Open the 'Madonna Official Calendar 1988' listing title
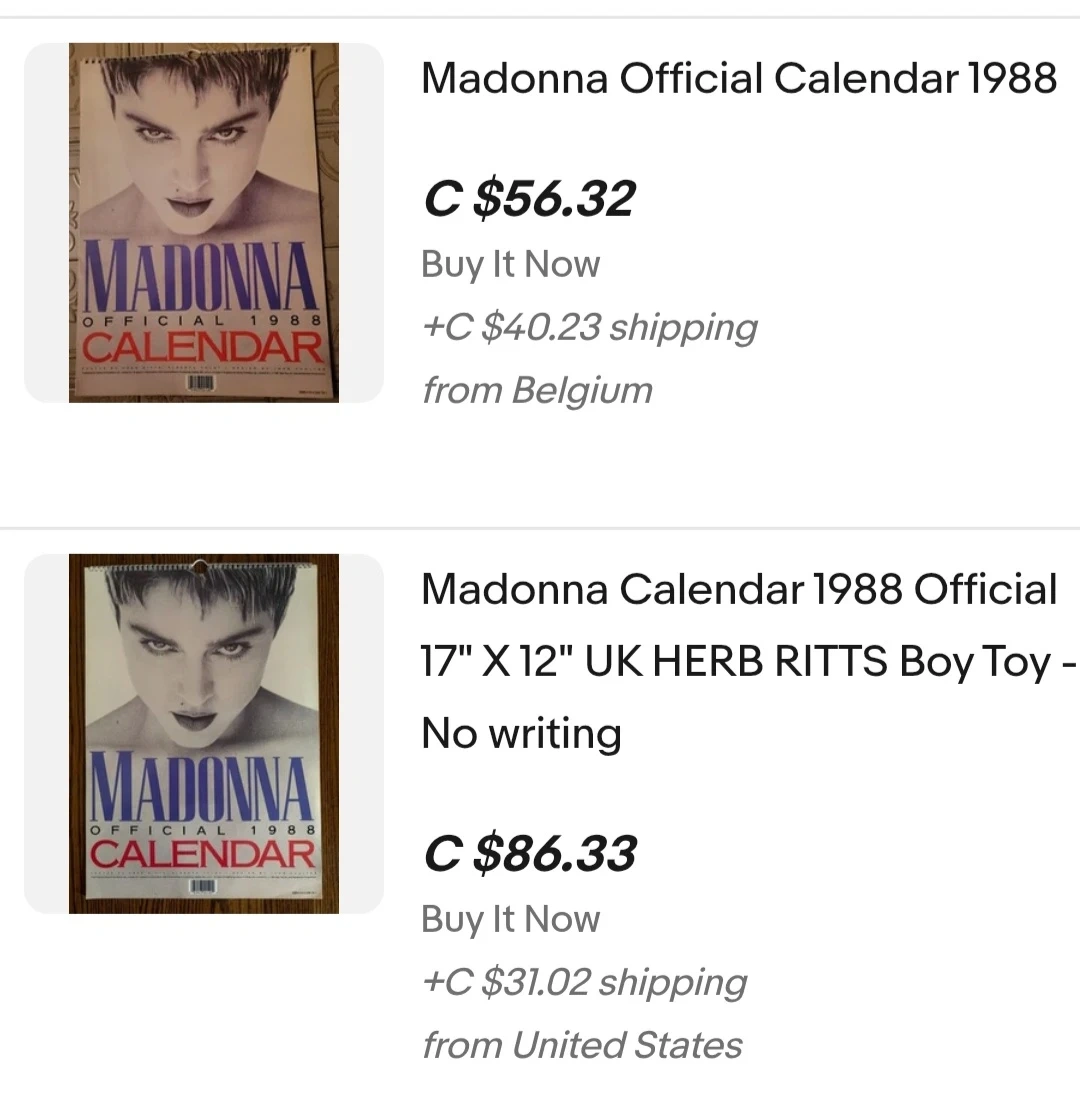The width and height of the screenshot is (1080, 1100). click(739, 78)
